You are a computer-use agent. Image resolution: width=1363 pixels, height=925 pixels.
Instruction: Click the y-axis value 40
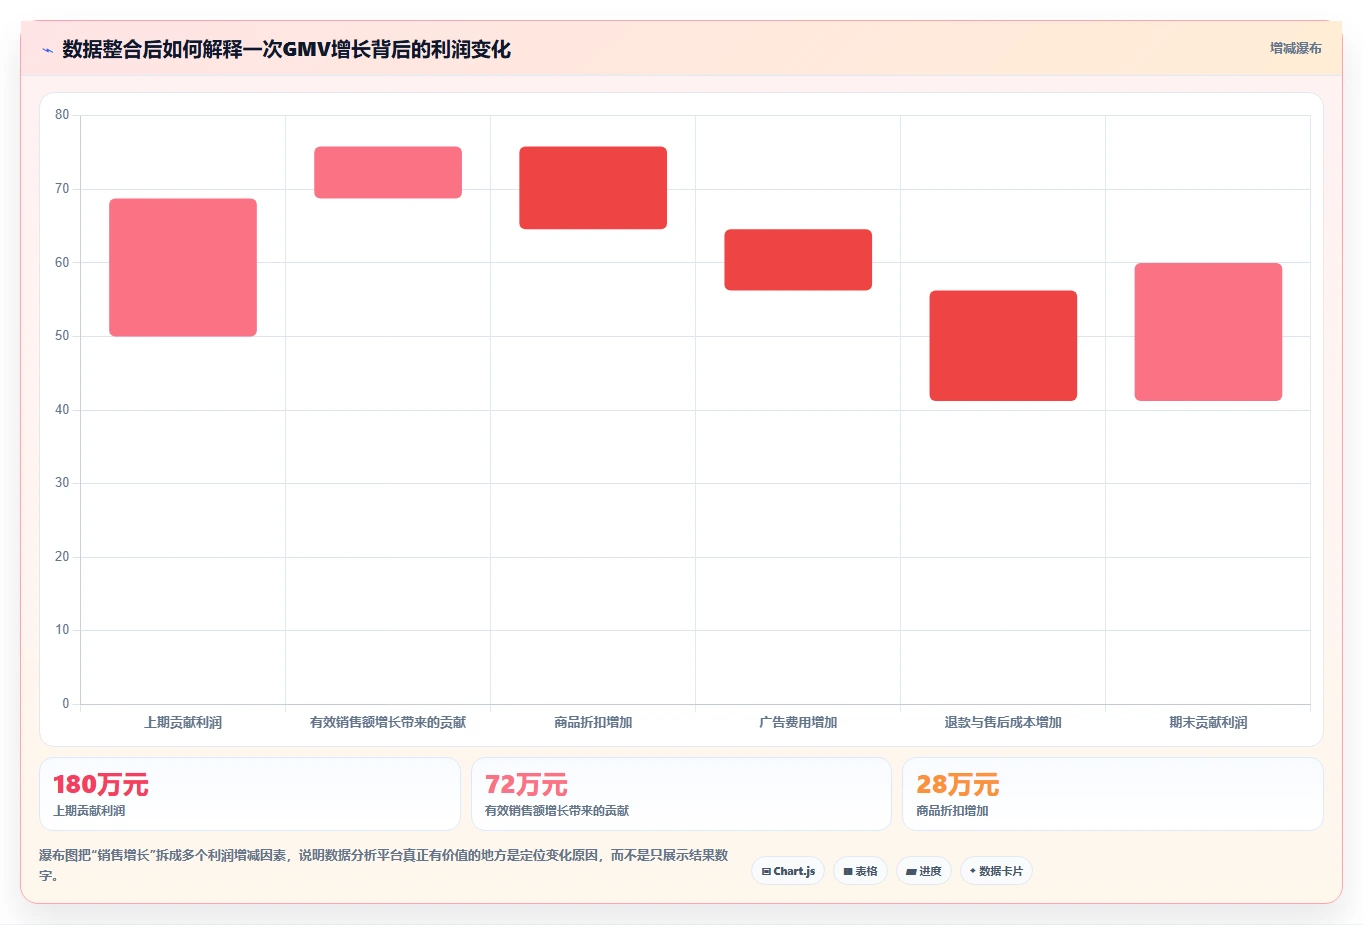(62, 410)
